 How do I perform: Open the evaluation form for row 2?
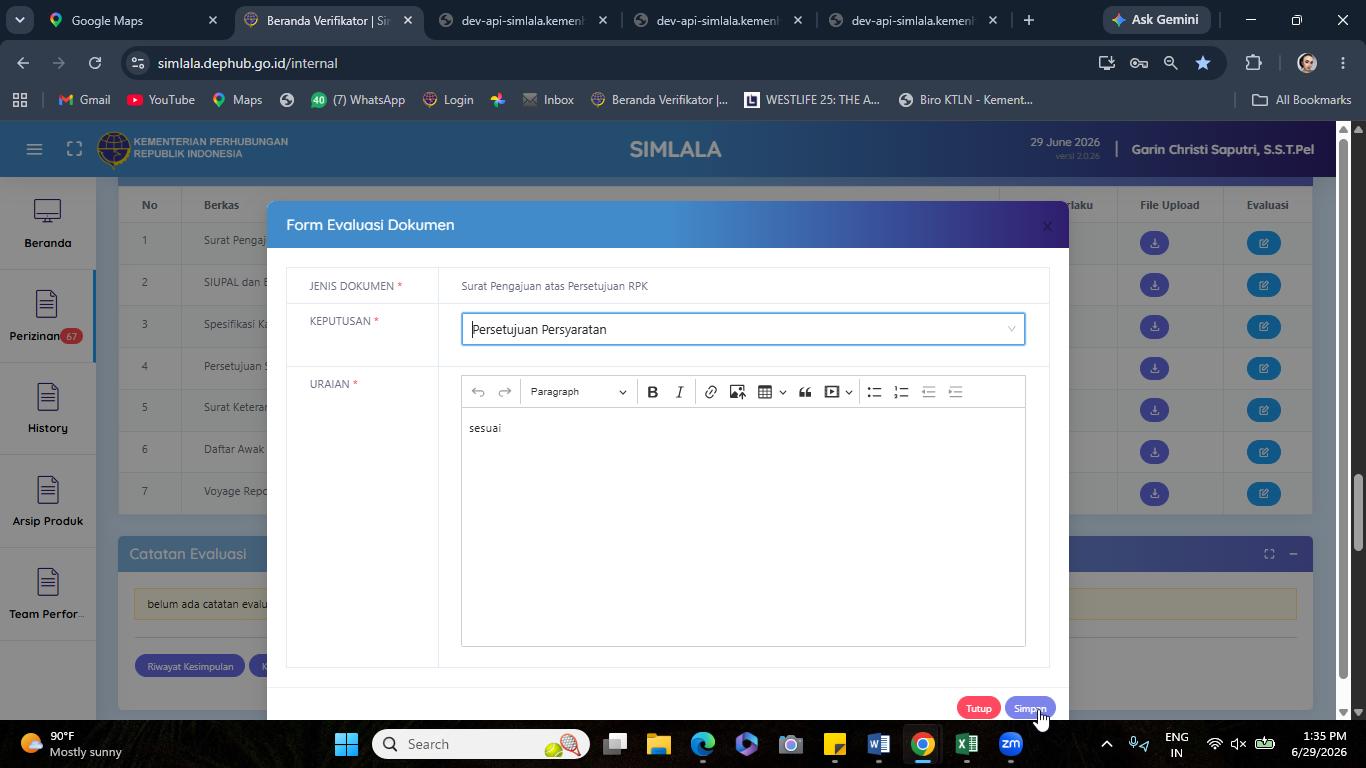(x=1264, y=285)
